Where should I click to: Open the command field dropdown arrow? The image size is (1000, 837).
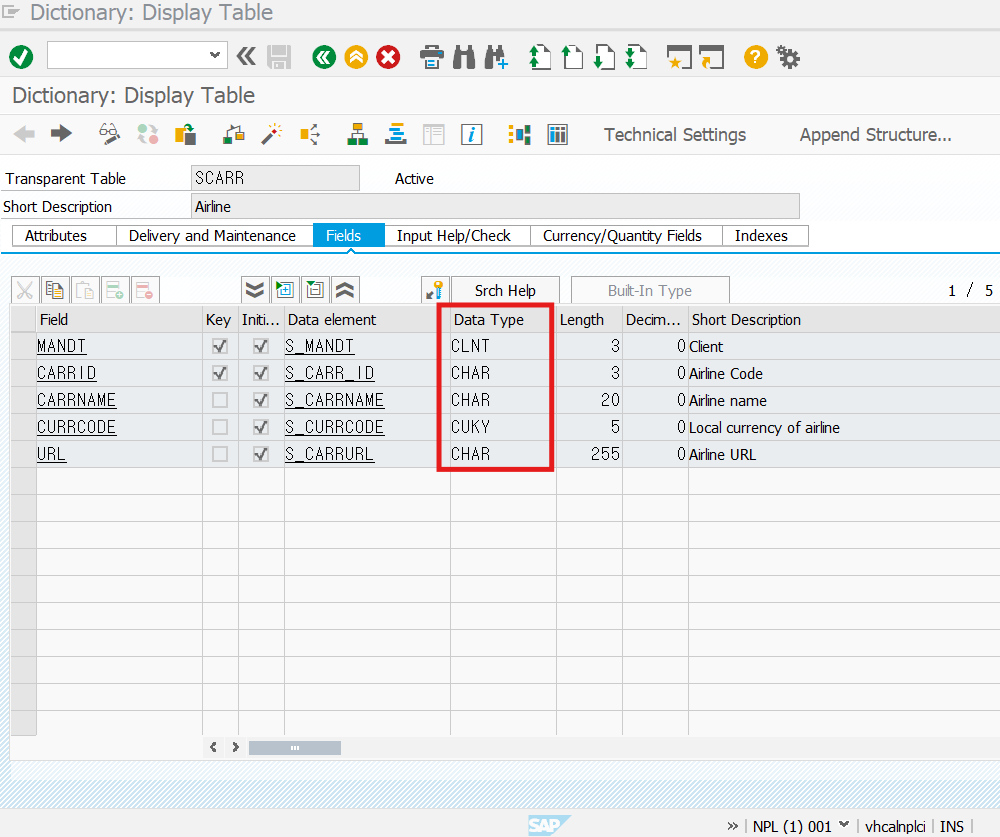213,57
